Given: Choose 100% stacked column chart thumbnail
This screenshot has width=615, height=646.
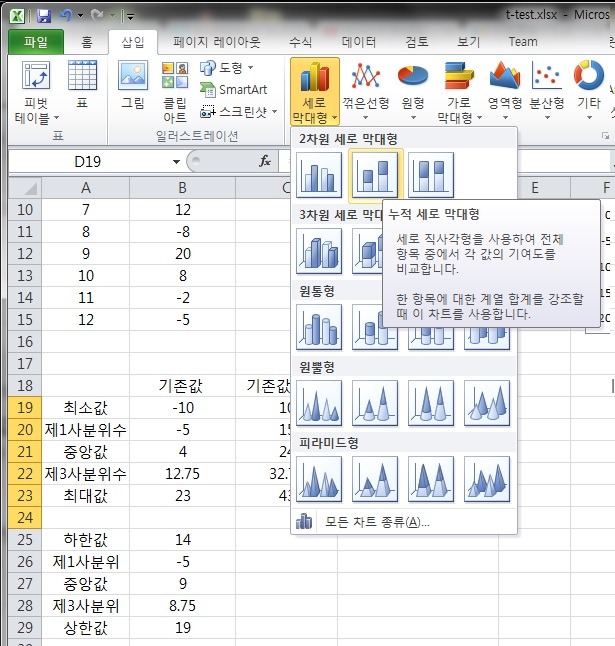Looking at the screenshot, I should (431, 175).
